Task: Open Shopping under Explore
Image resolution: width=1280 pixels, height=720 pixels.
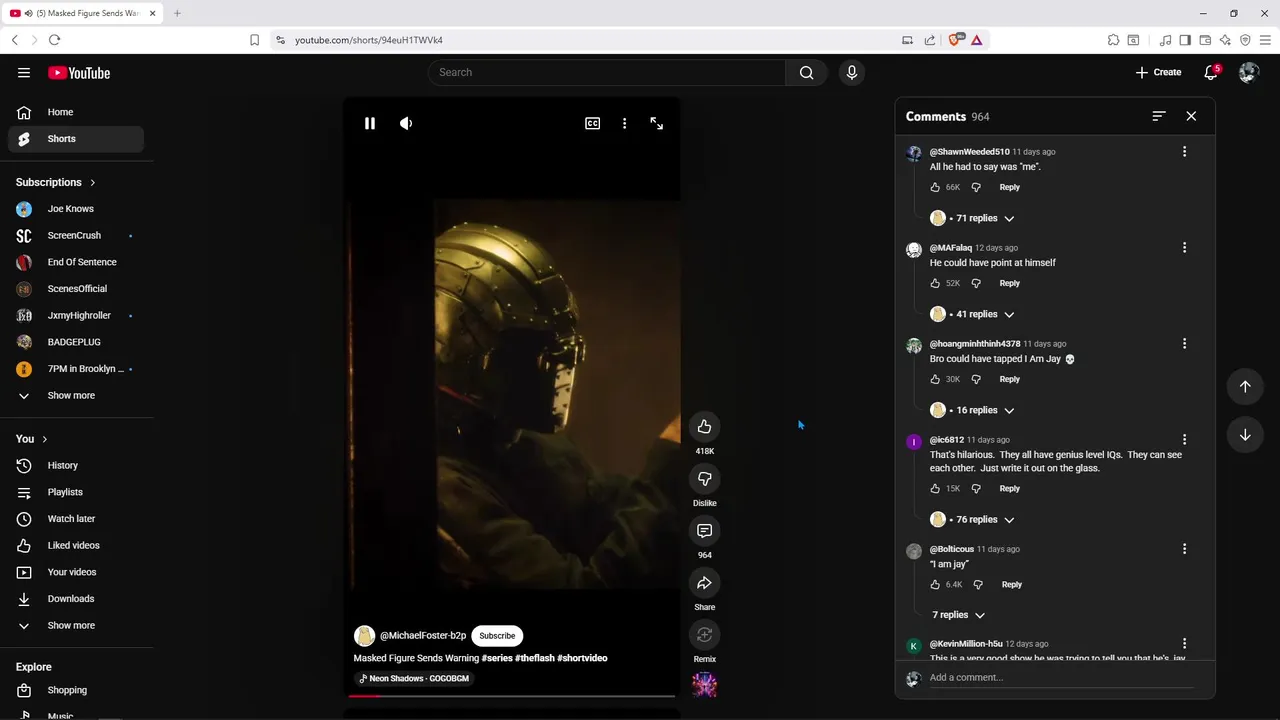Action: pyautogui.click(x=76, y=690)
